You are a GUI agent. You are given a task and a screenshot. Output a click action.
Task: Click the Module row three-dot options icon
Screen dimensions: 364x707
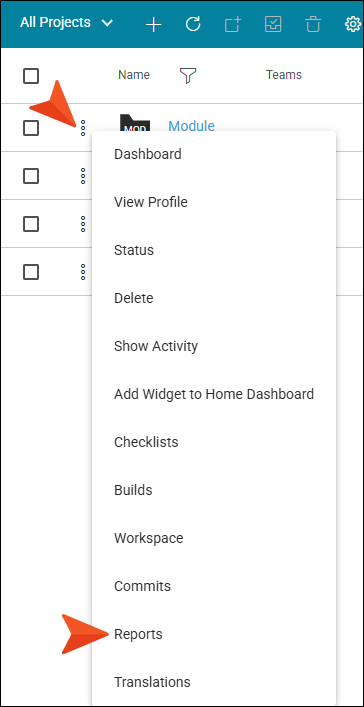pos(83,128)
